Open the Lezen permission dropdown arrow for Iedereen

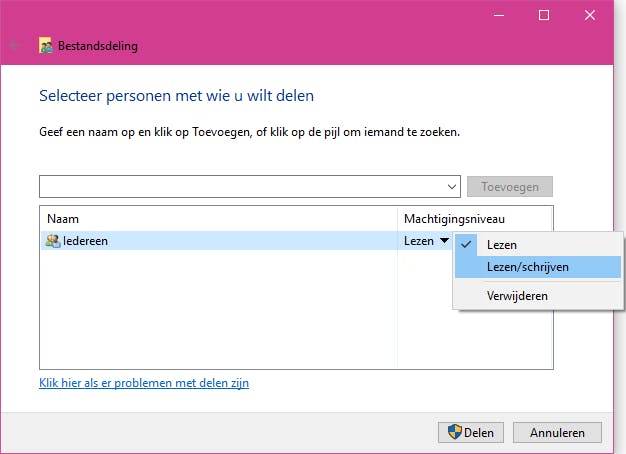(x=444, y=241)
